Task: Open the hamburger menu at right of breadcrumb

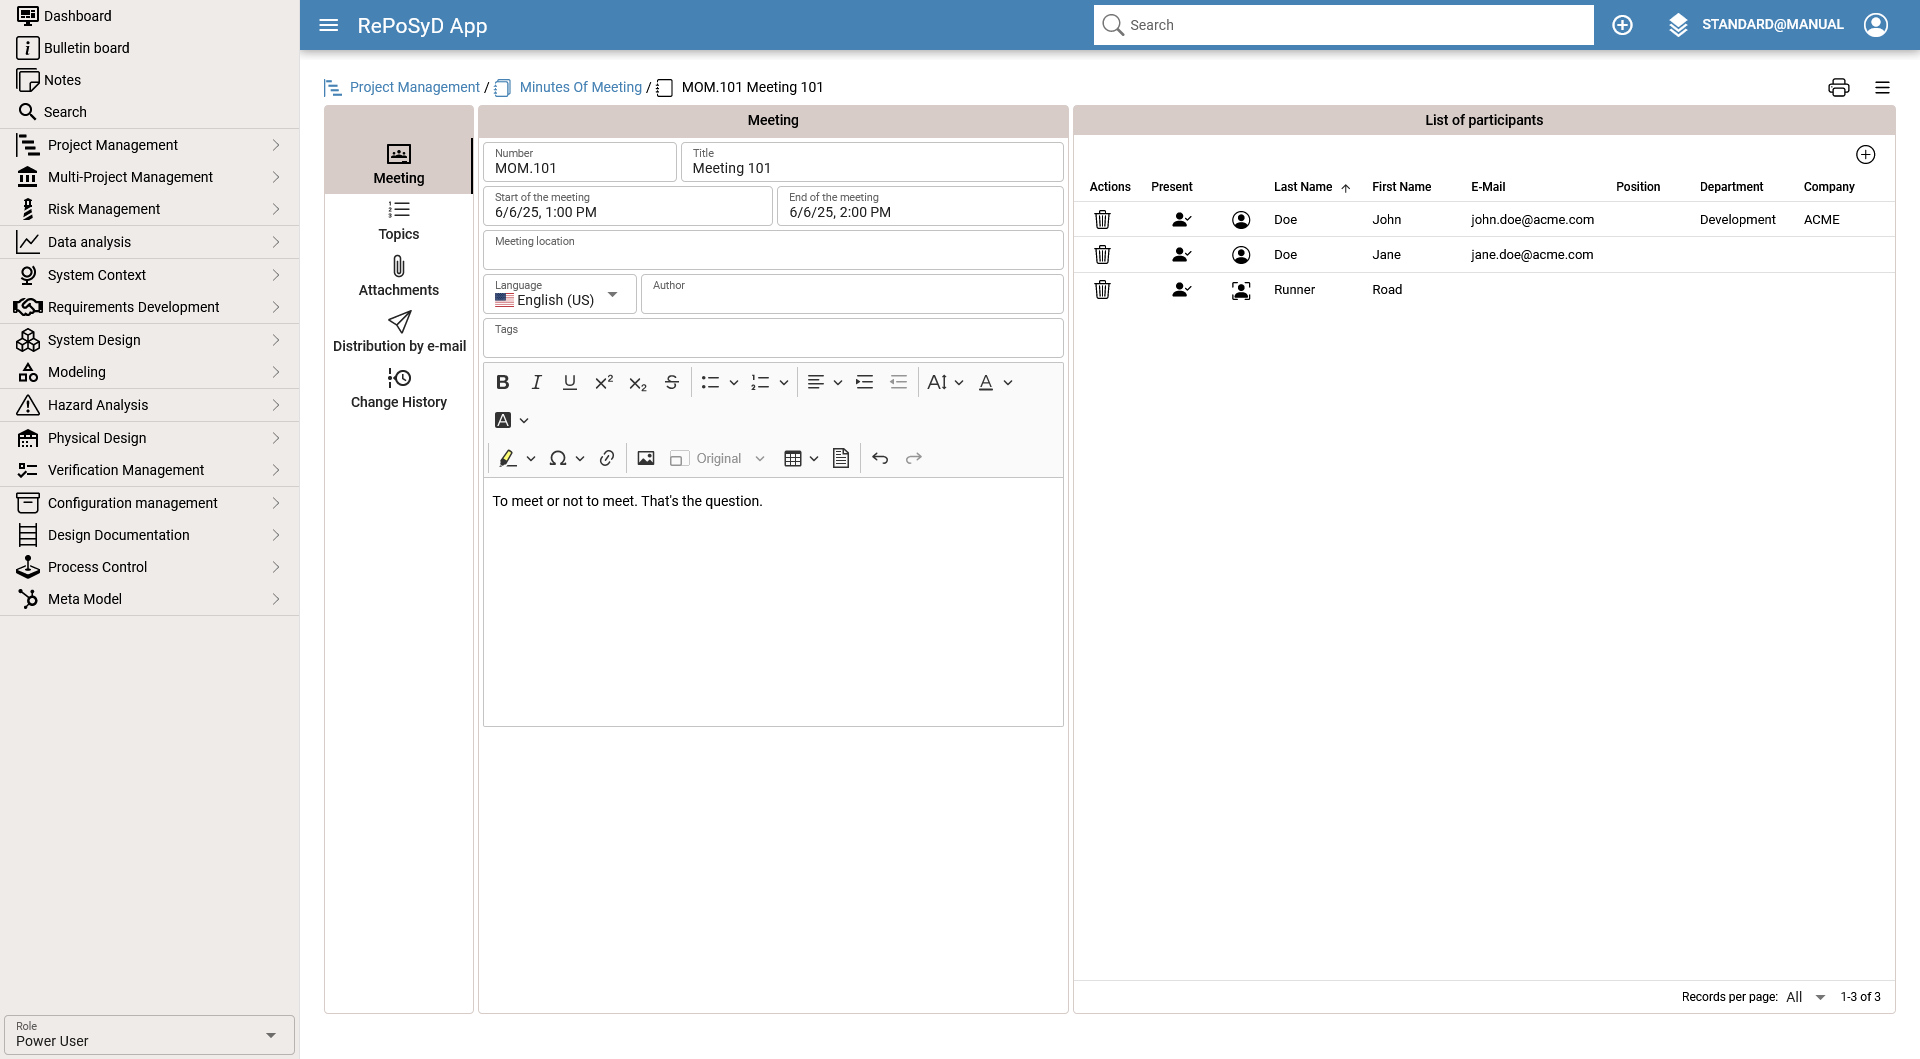Action: pos(1882,87)
